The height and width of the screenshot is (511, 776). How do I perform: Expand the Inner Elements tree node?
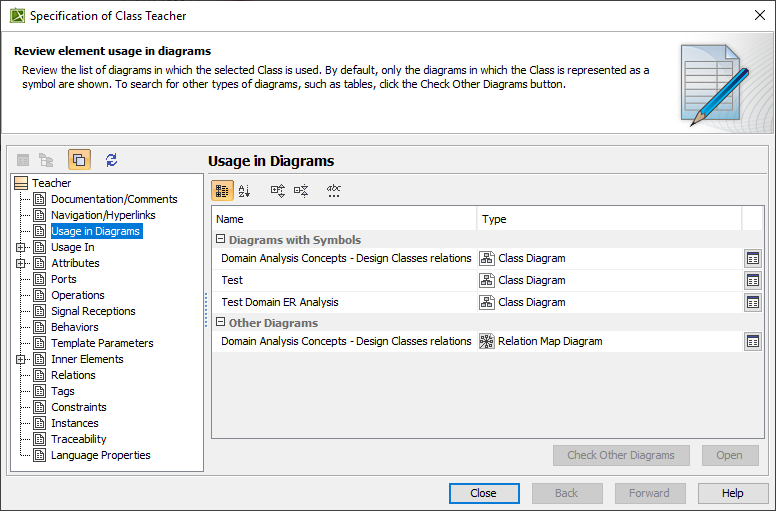point(21,359)
